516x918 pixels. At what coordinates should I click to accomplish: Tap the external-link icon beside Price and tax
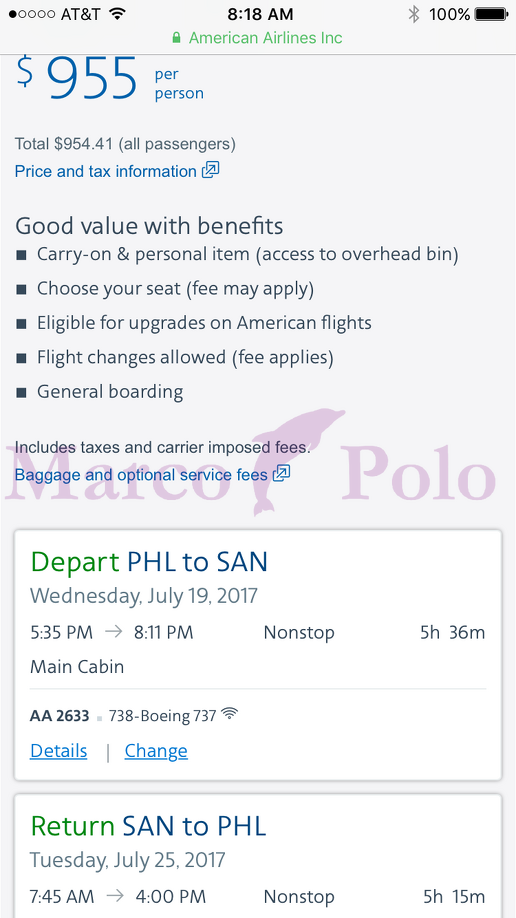(x=210, y=171)
